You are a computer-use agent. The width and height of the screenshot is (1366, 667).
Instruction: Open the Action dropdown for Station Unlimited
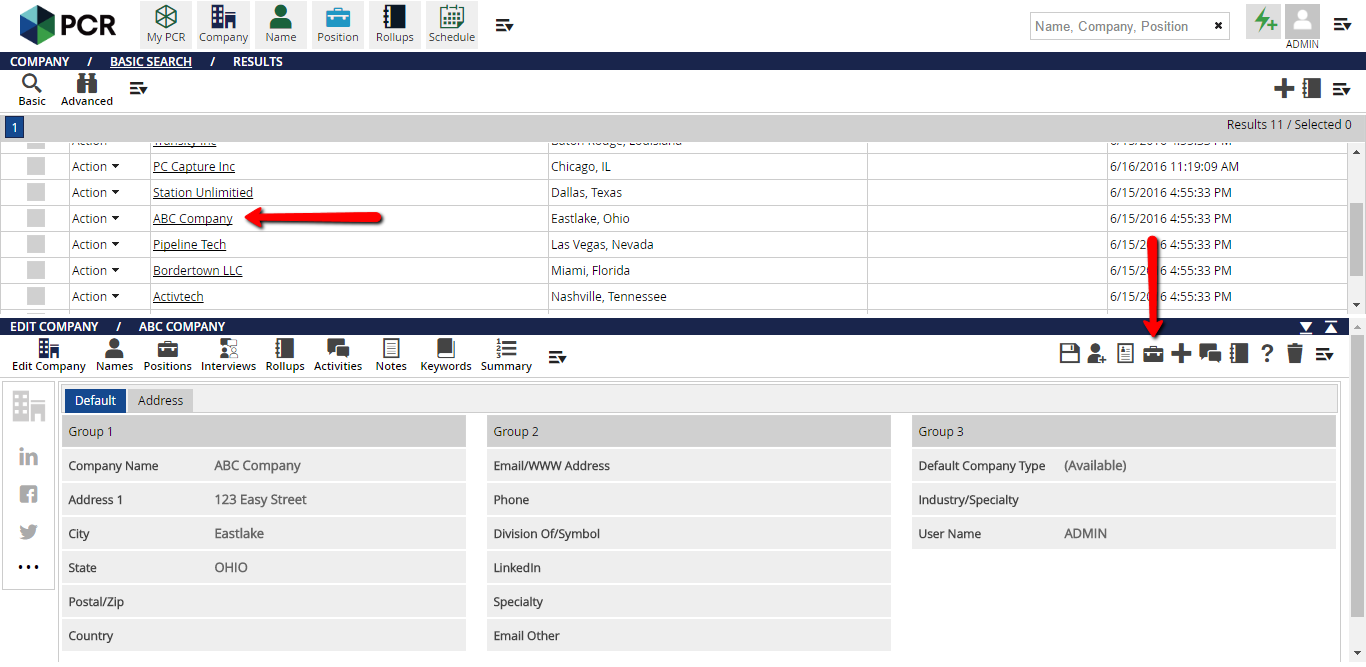(96, 193)
